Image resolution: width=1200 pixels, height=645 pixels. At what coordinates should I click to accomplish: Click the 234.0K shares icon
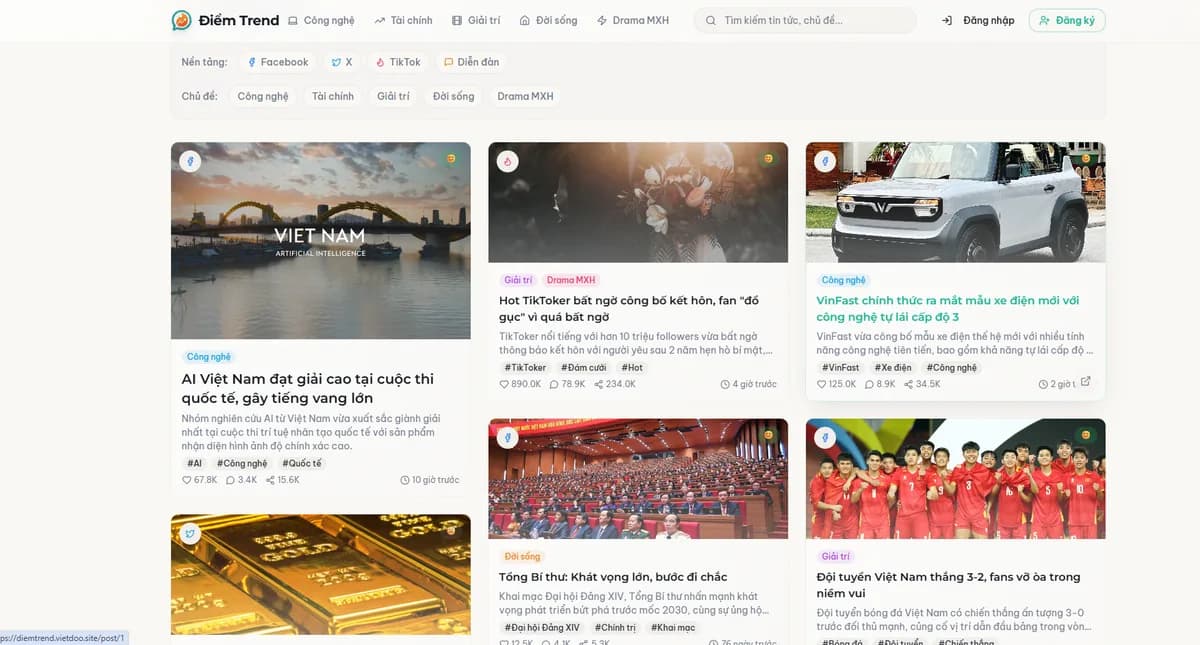pyautogui.click(x=598, y=384)
